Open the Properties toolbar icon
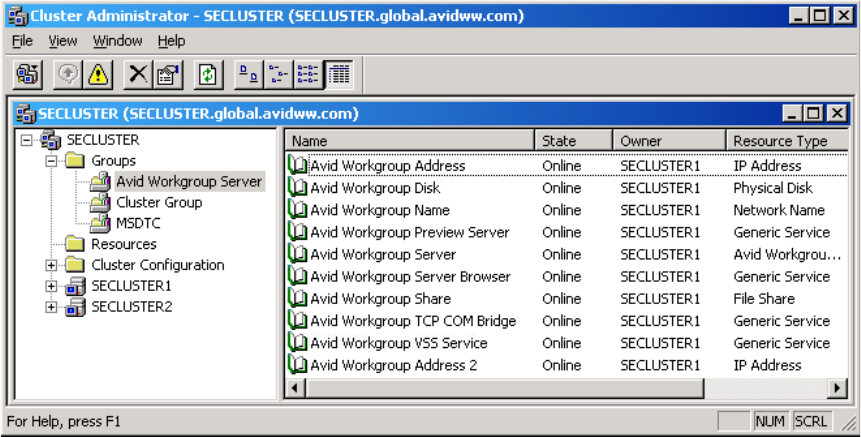Screen dimensions: 861x437 (x=168, y=74)
